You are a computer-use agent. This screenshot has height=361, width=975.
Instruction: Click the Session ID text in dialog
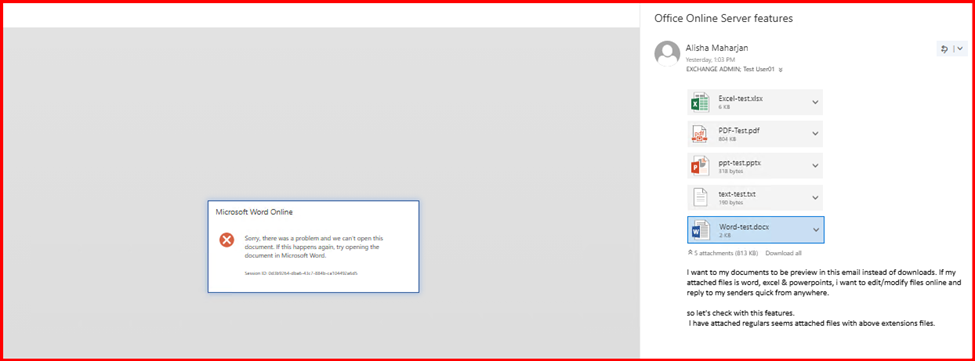pos(302,273)
